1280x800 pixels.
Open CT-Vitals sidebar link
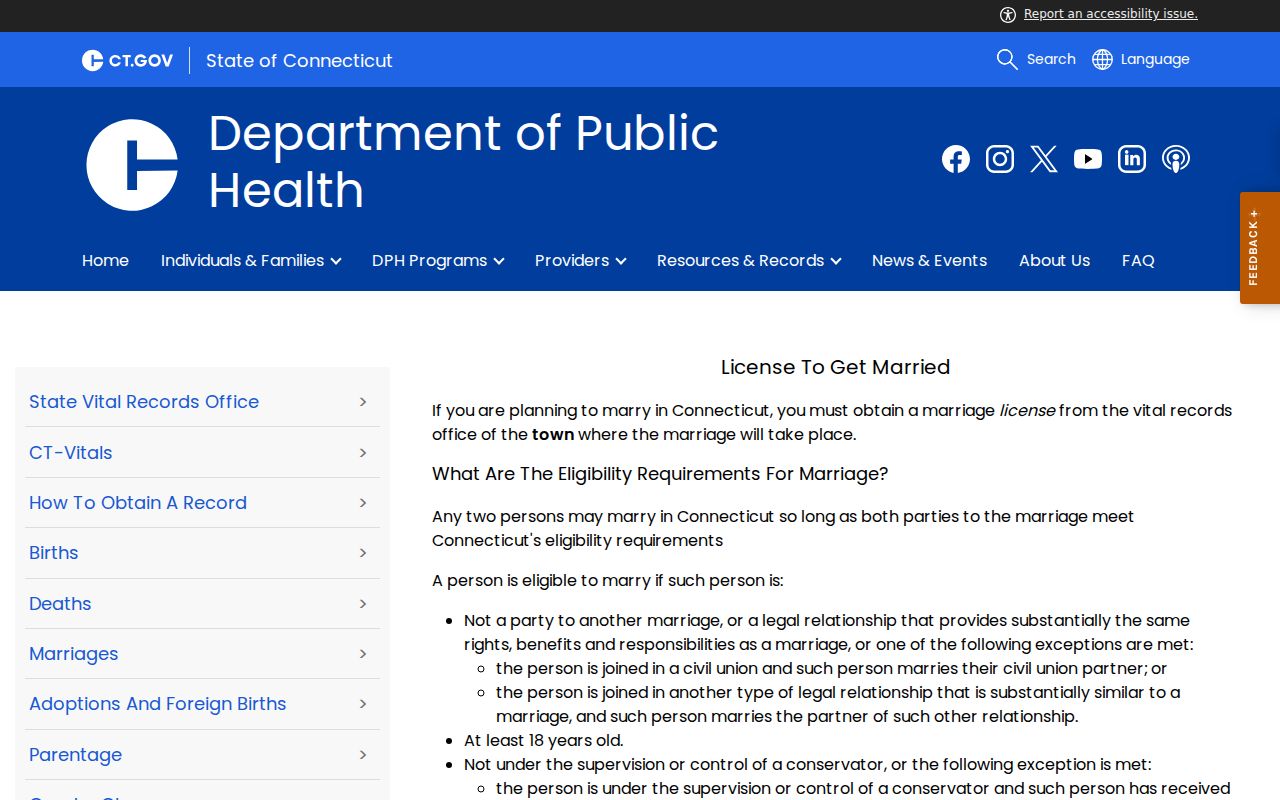tap(70, 452)
